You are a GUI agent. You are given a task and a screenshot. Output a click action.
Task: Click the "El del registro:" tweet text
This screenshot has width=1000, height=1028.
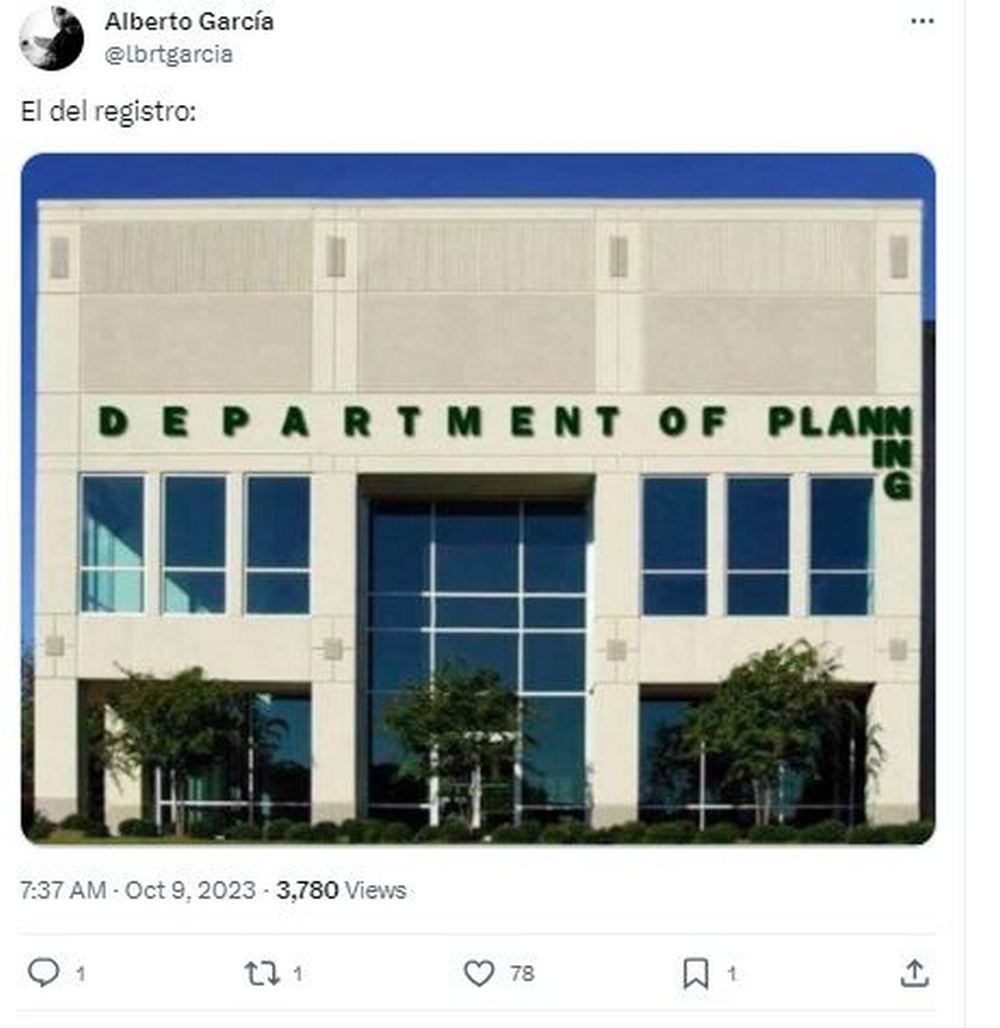click(x=108, y=111)
